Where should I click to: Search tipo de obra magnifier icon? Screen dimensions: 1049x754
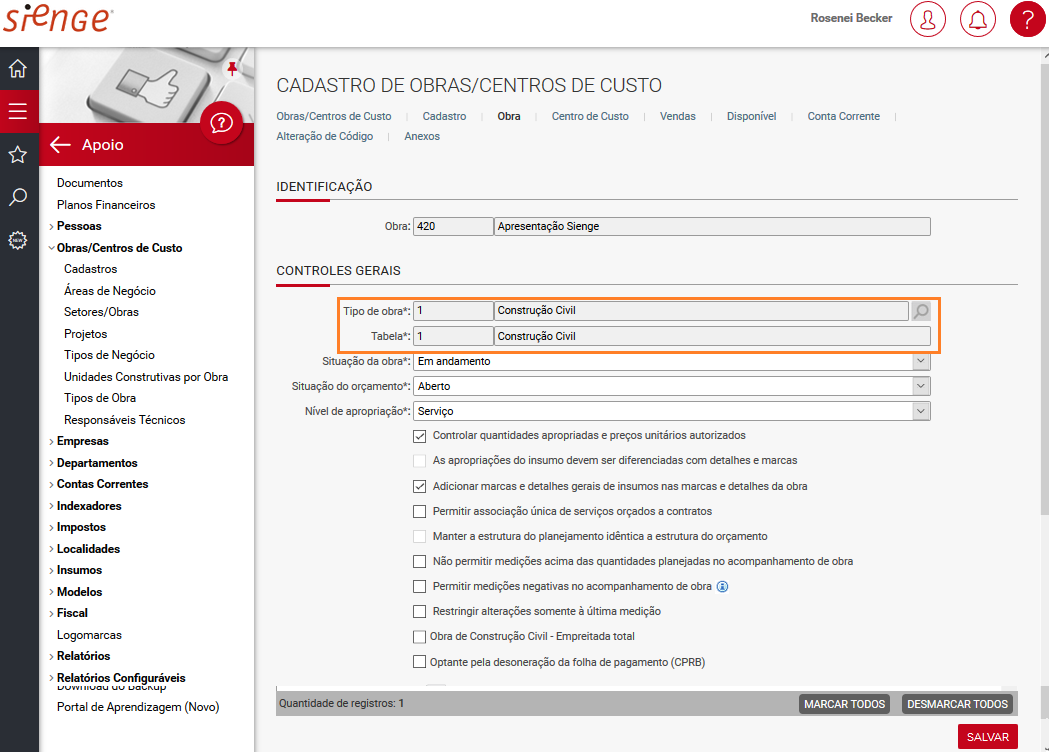point(921,311)
